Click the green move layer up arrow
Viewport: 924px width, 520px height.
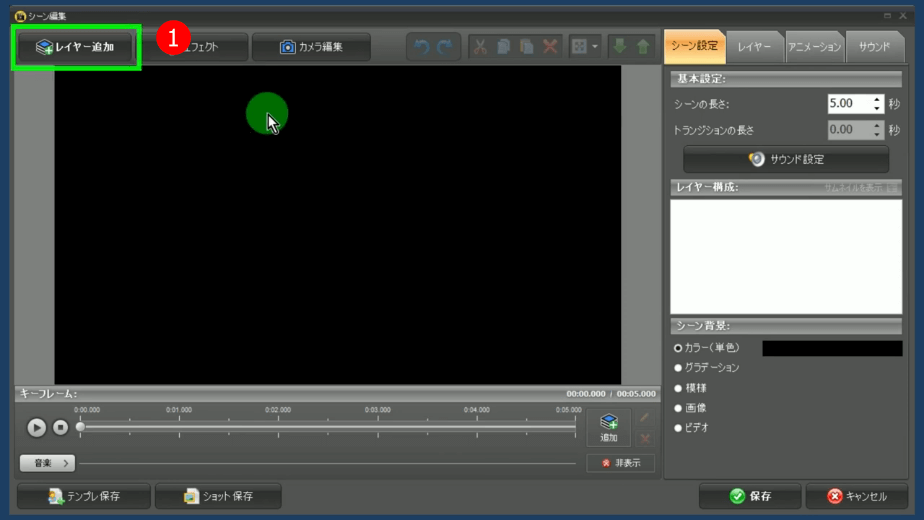pyautogui.click(x=642, y=47)
